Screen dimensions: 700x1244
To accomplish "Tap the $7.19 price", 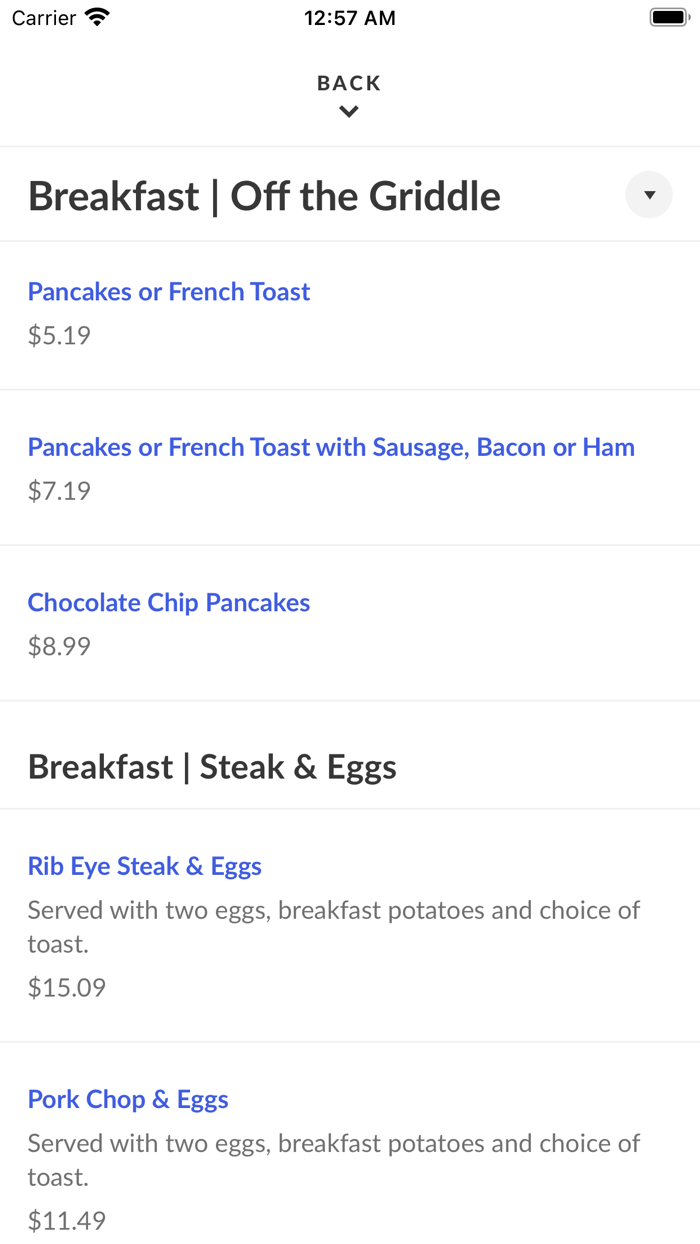I will click(59, 491).
